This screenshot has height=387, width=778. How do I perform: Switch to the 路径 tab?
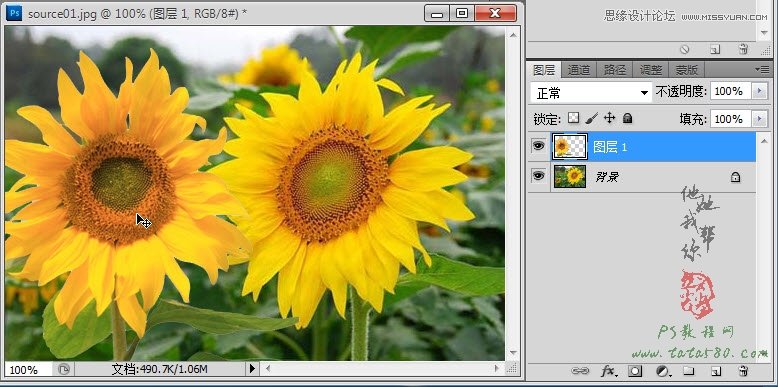tap(615, 70)
